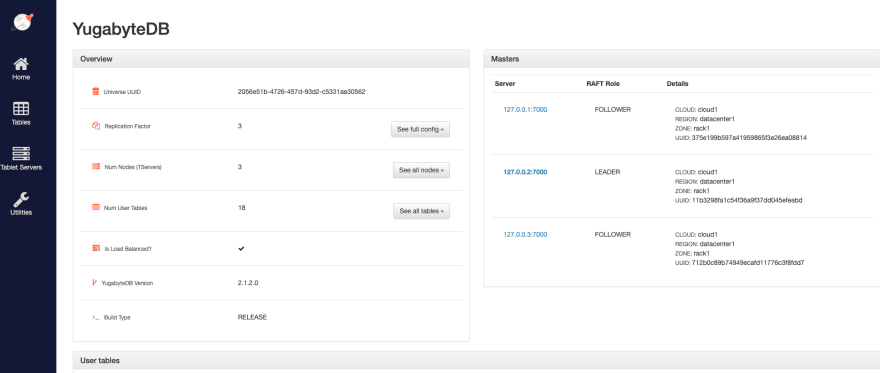880x373 pixels.
Task: Click the YugabyteDB page heading
Action: [x=121, y=30]
